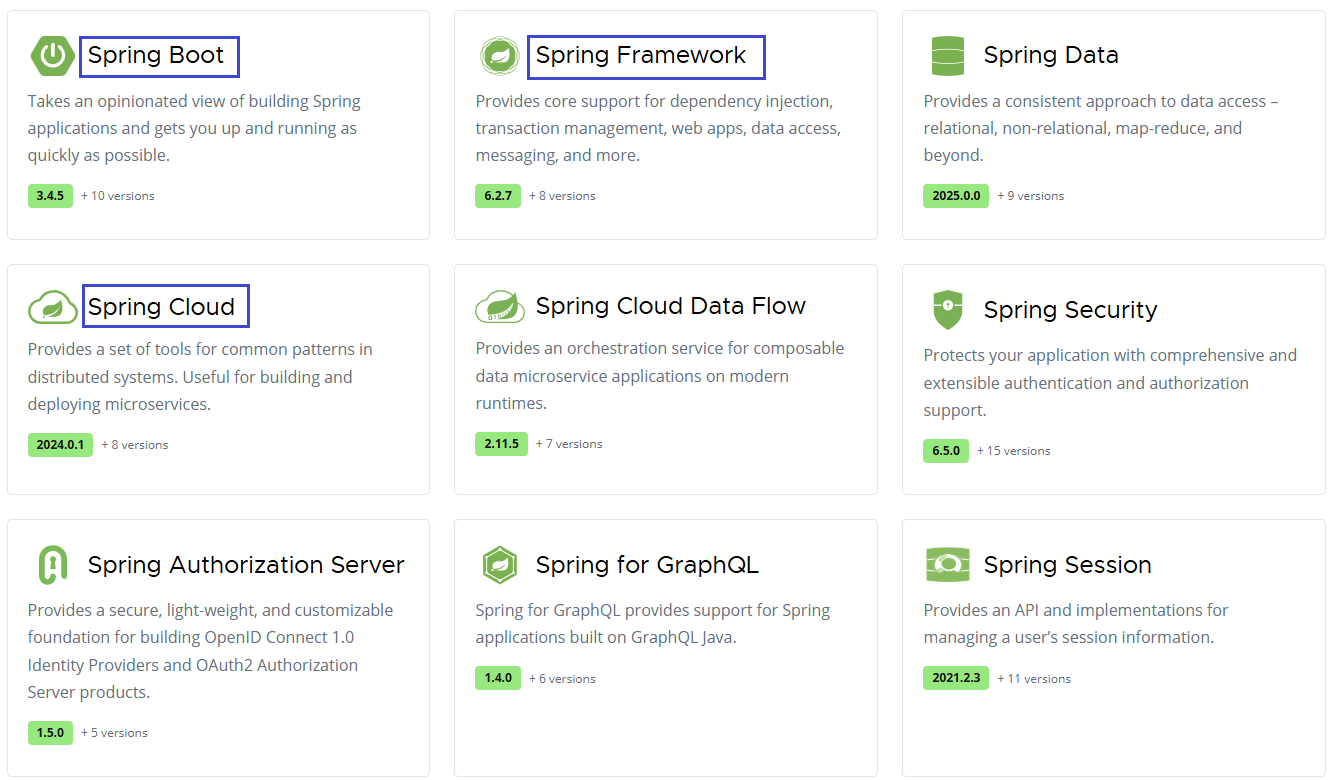1334x780 pixels.
Task: Visit the Spring Cloud Data Flow project
Action: tap(671, 306)
